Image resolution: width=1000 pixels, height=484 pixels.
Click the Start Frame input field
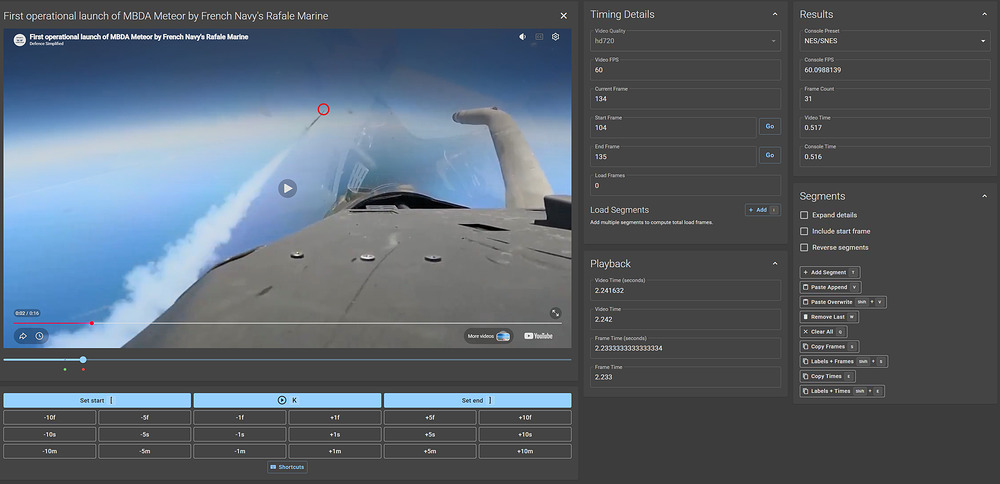pyautogui.click(x=673, y=128)
